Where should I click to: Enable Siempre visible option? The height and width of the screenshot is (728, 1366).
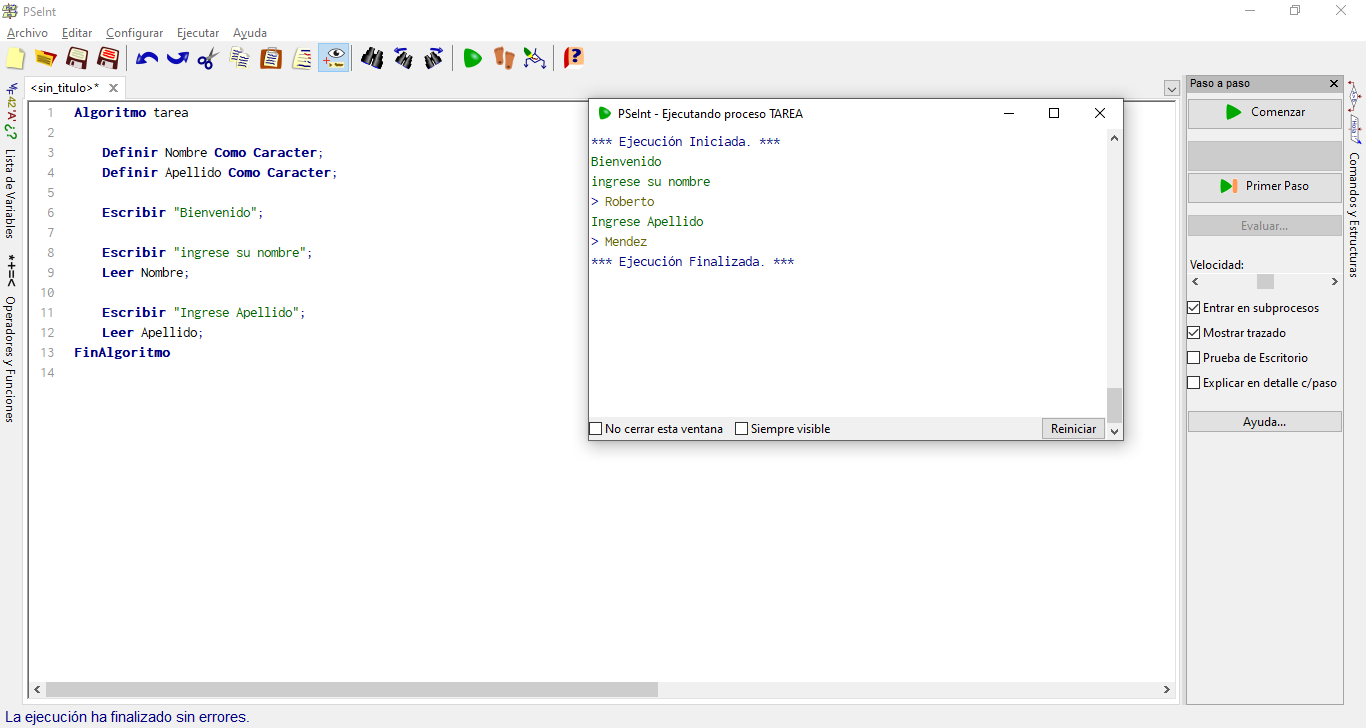point(742,429)
